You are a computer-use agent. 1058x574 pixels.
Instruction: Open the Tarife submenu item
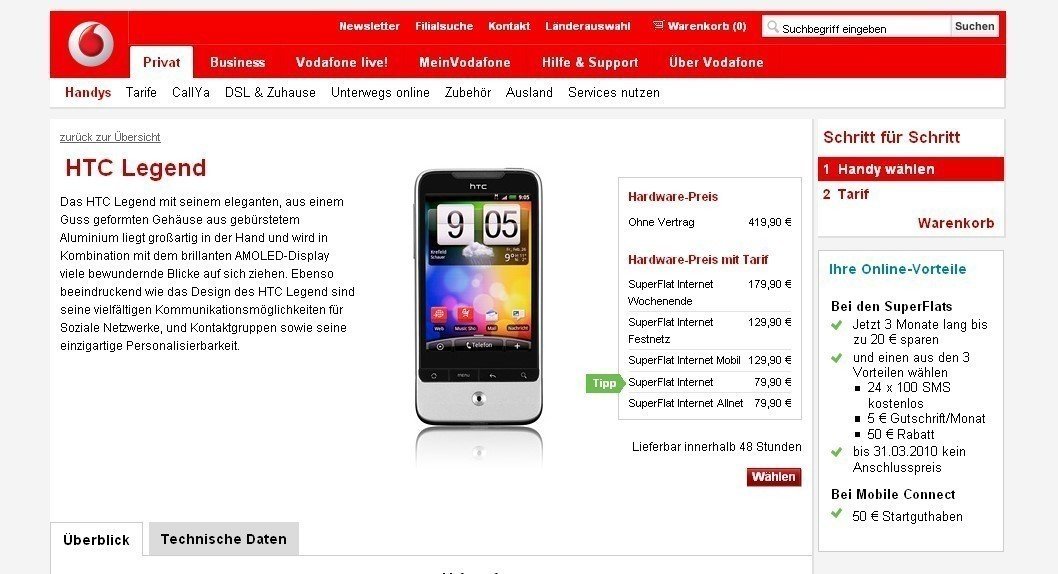click(x=141, y=92)
